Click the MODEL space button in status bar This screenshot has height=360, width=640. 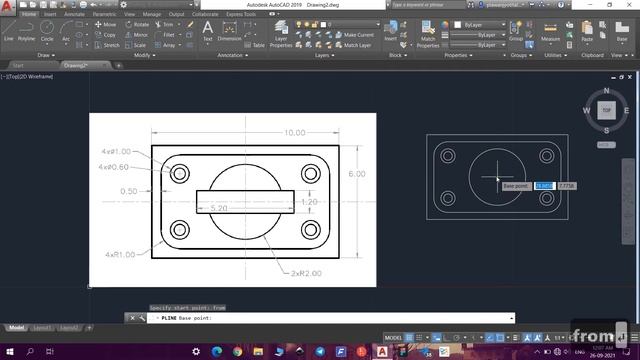click(x=393, y=338)
